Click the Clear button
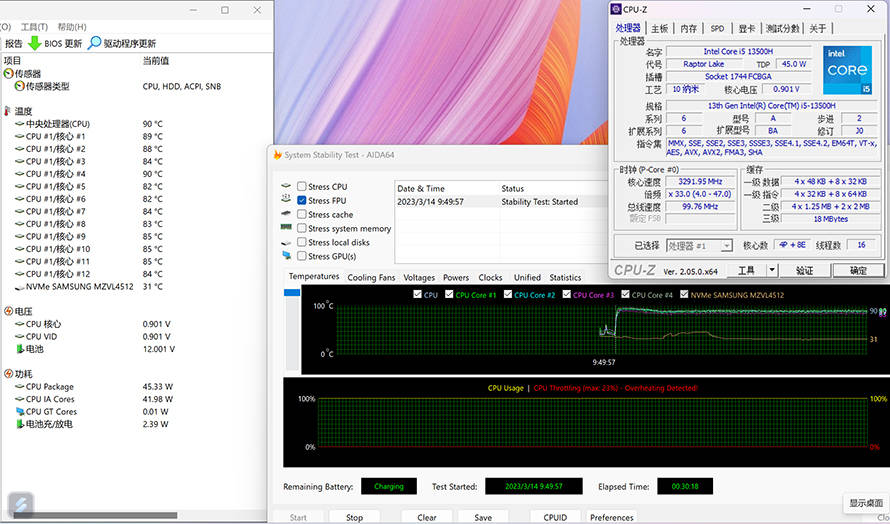The image size is (890, 524). click(427, 517)
